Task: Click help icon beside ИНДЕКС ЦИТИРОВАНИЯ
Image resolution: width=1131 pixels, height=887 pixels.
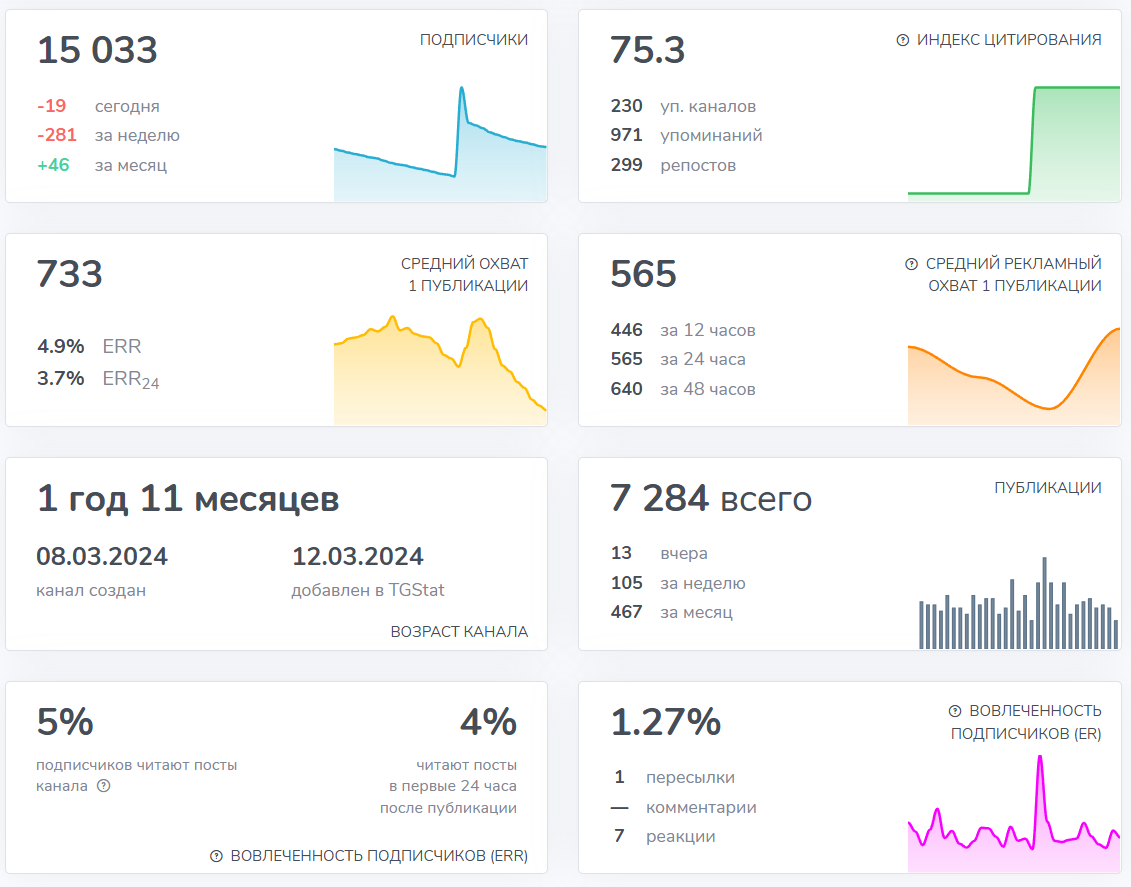Action: (x=903, y=40)
